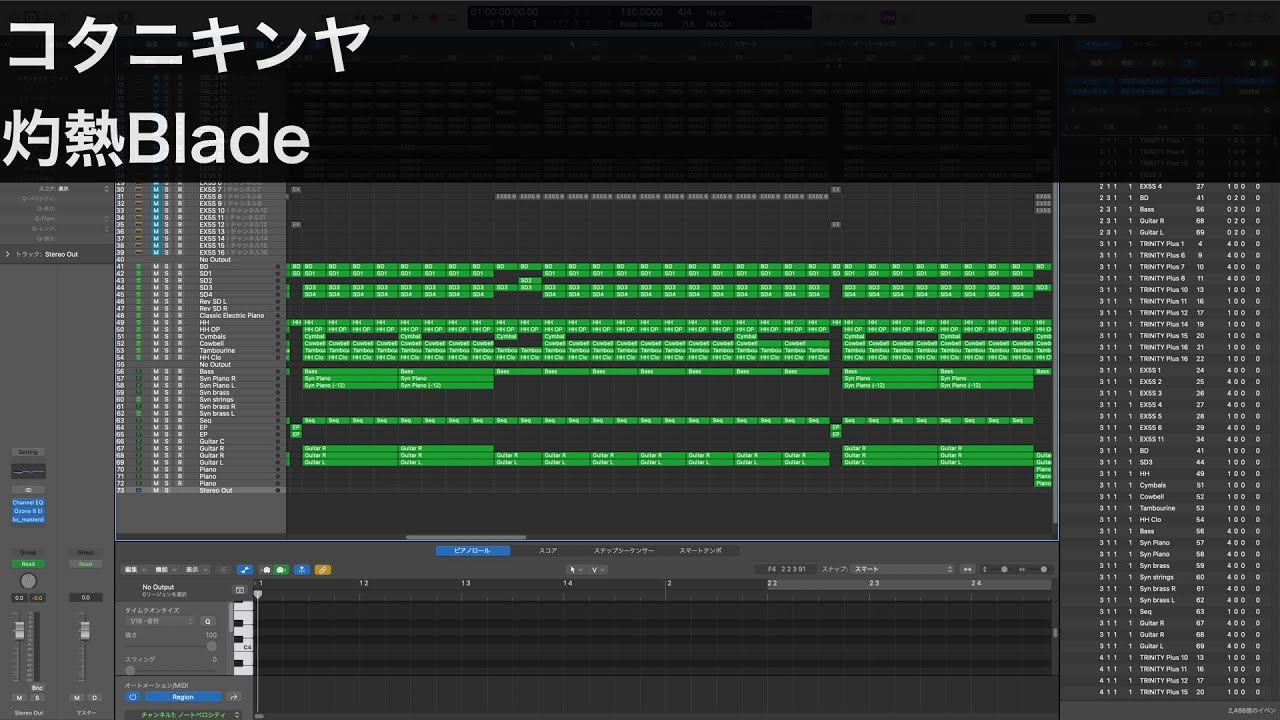This screenshot has width=1280, height=720.
Task: Open the 編集 menu in piano roll
Action: click(135, 569)
